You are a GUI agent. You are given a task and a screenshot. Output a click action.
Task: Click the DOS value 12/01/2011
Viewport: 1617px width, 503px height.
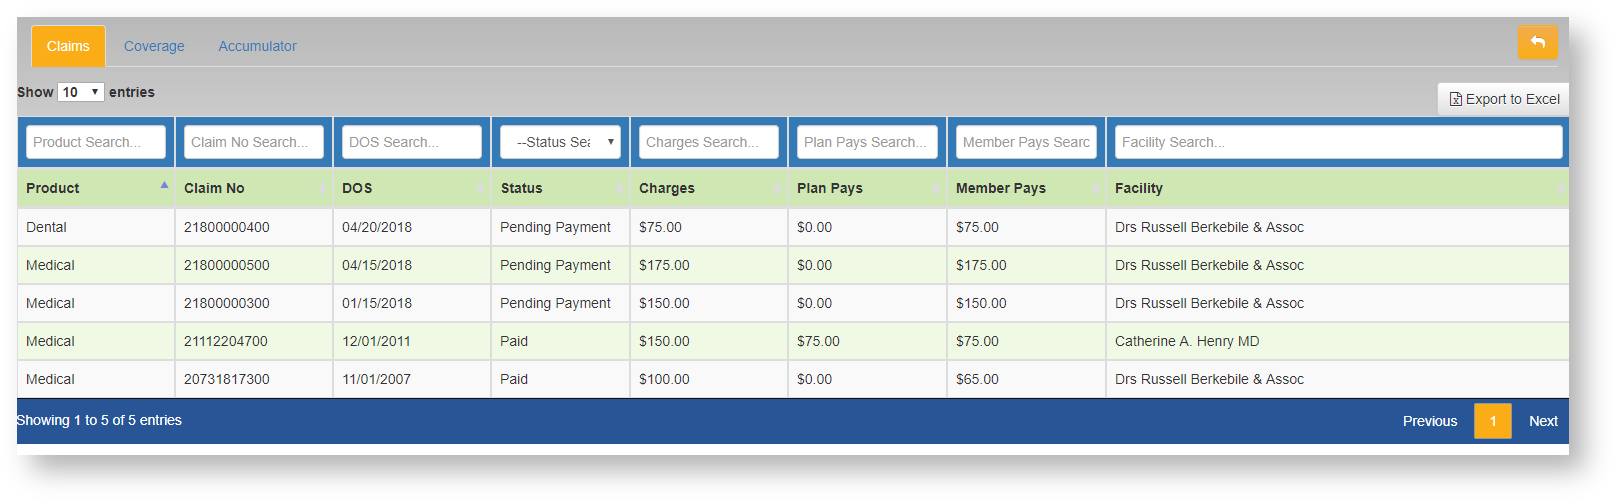coord(376,341)
